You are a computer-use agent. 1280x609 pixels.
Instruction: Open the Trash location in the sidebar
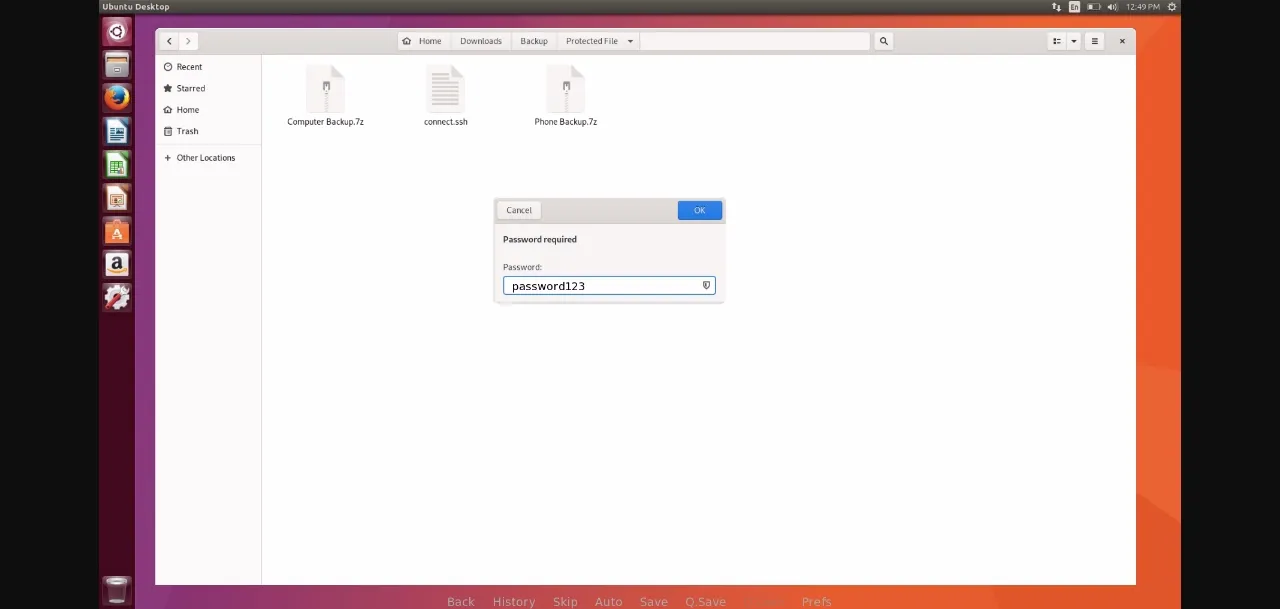(187, 131)
